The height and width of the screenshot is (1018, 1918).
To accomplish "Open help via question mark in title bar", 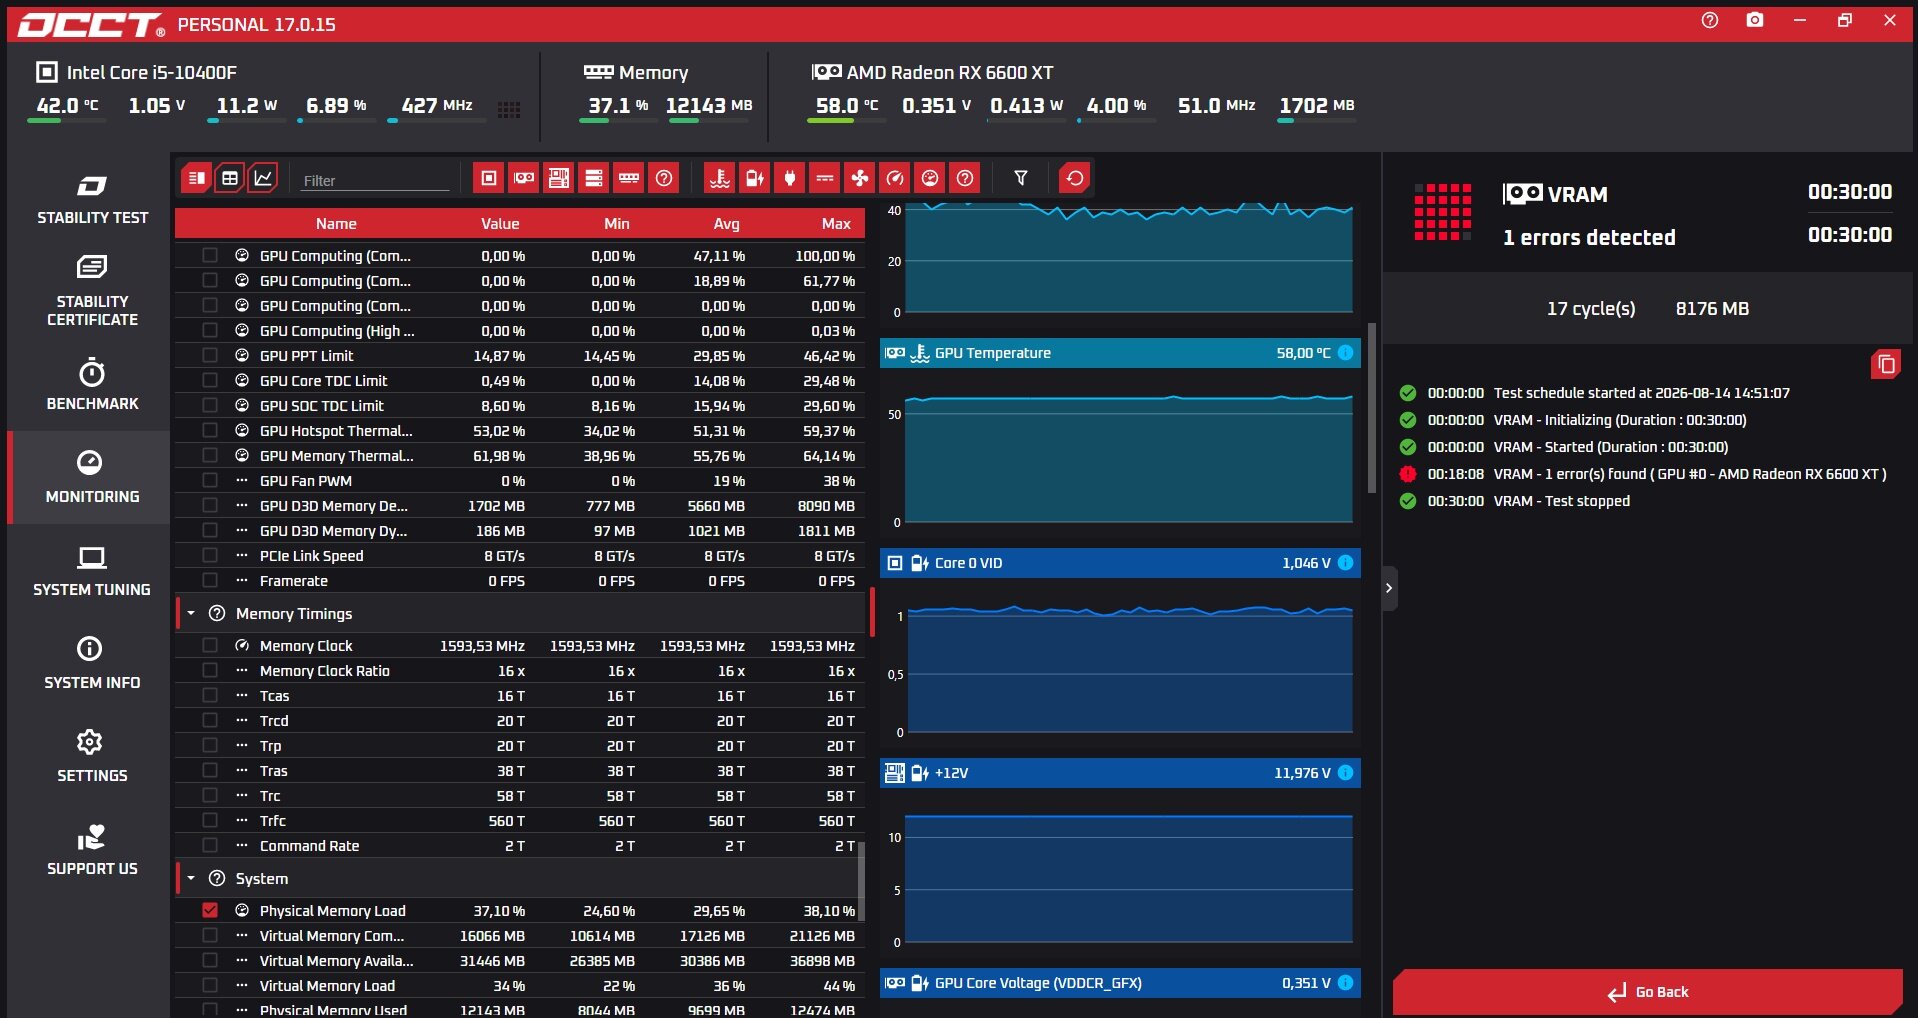I will 1710,20.
